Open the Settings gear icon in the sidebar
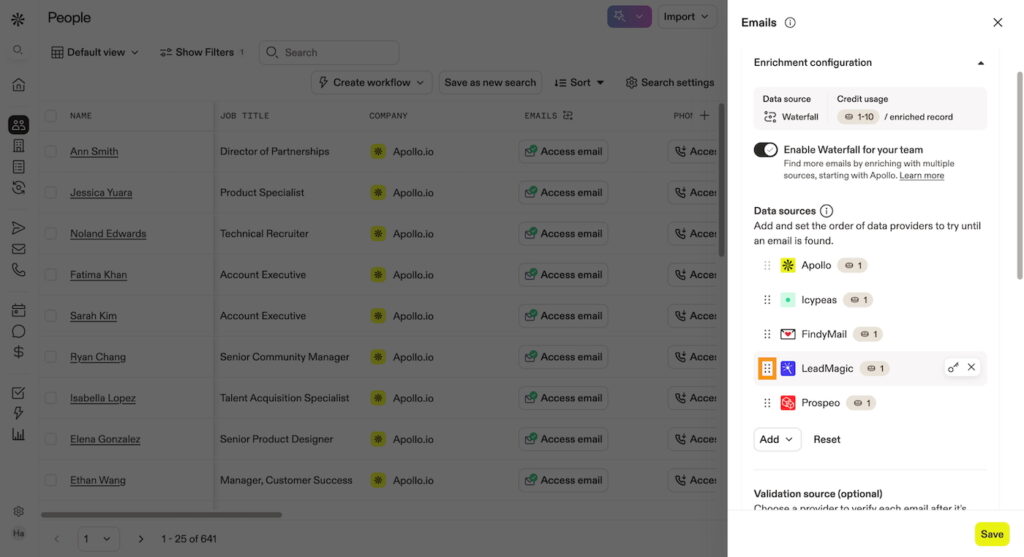 pos(18,511)
